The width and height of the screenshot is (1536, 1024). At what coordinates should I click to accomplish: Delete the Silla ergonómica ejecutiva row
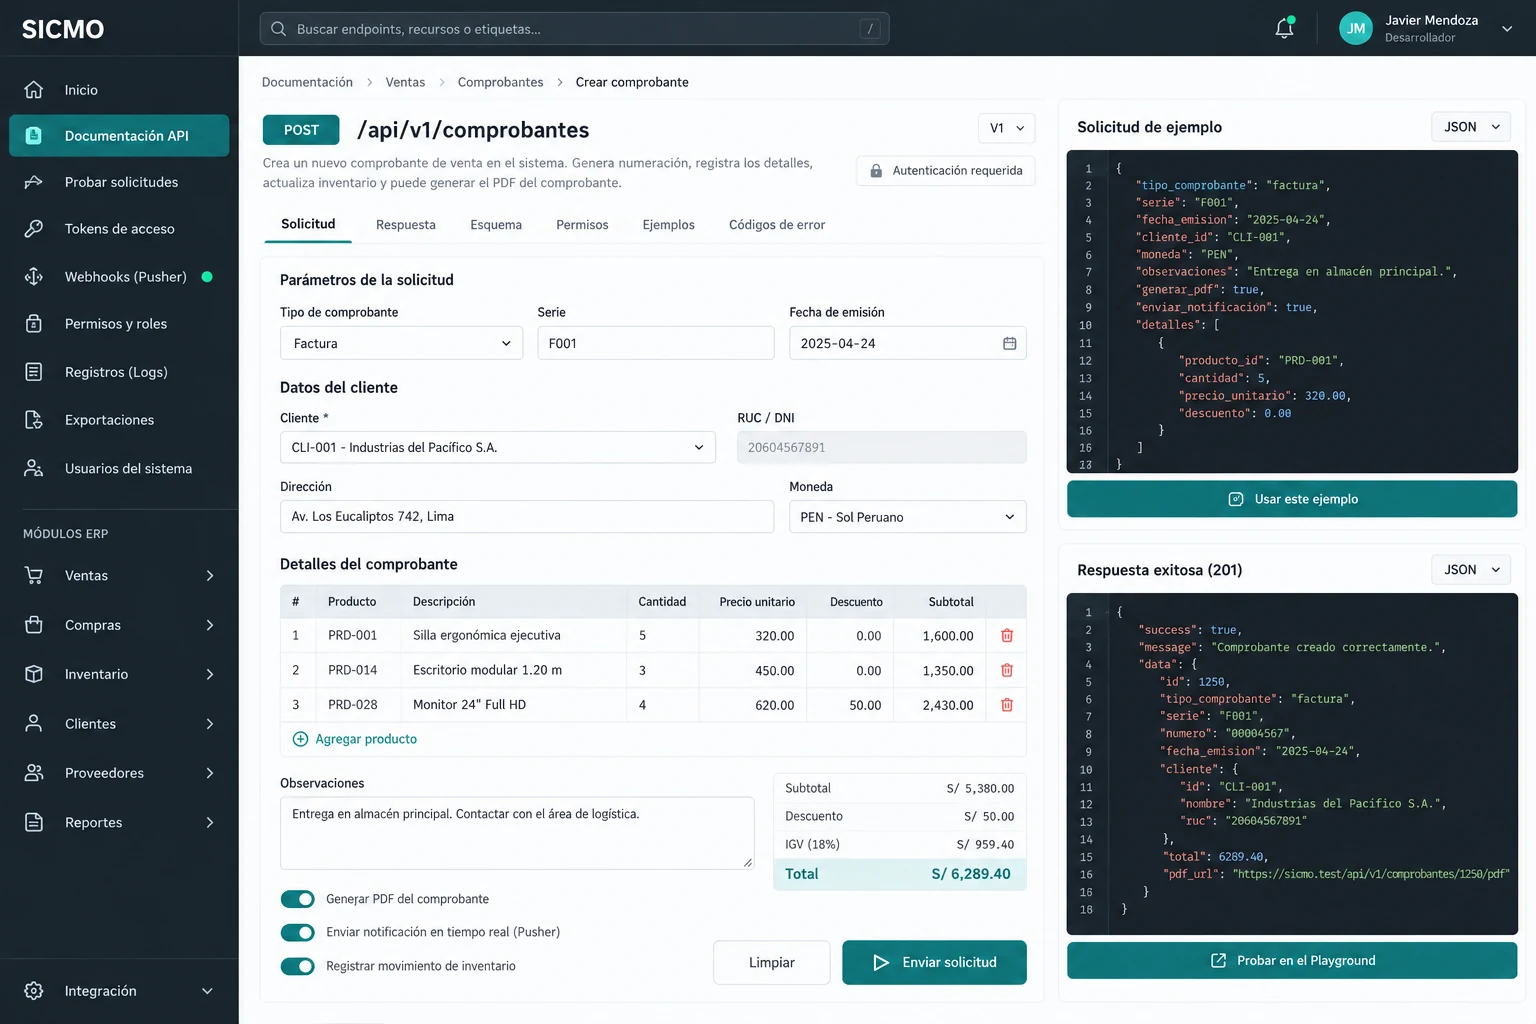pos(1007,636)
